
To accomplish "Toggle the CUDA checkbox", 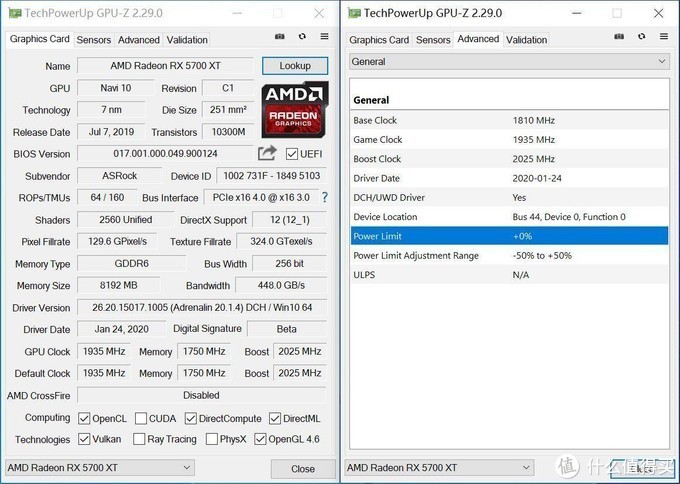I will (x=141, y=419).
